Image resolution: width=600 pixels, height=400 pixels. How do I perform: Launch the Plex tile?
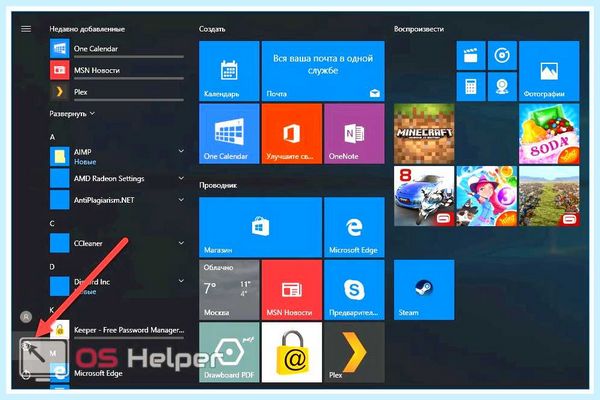click(354, 352)
